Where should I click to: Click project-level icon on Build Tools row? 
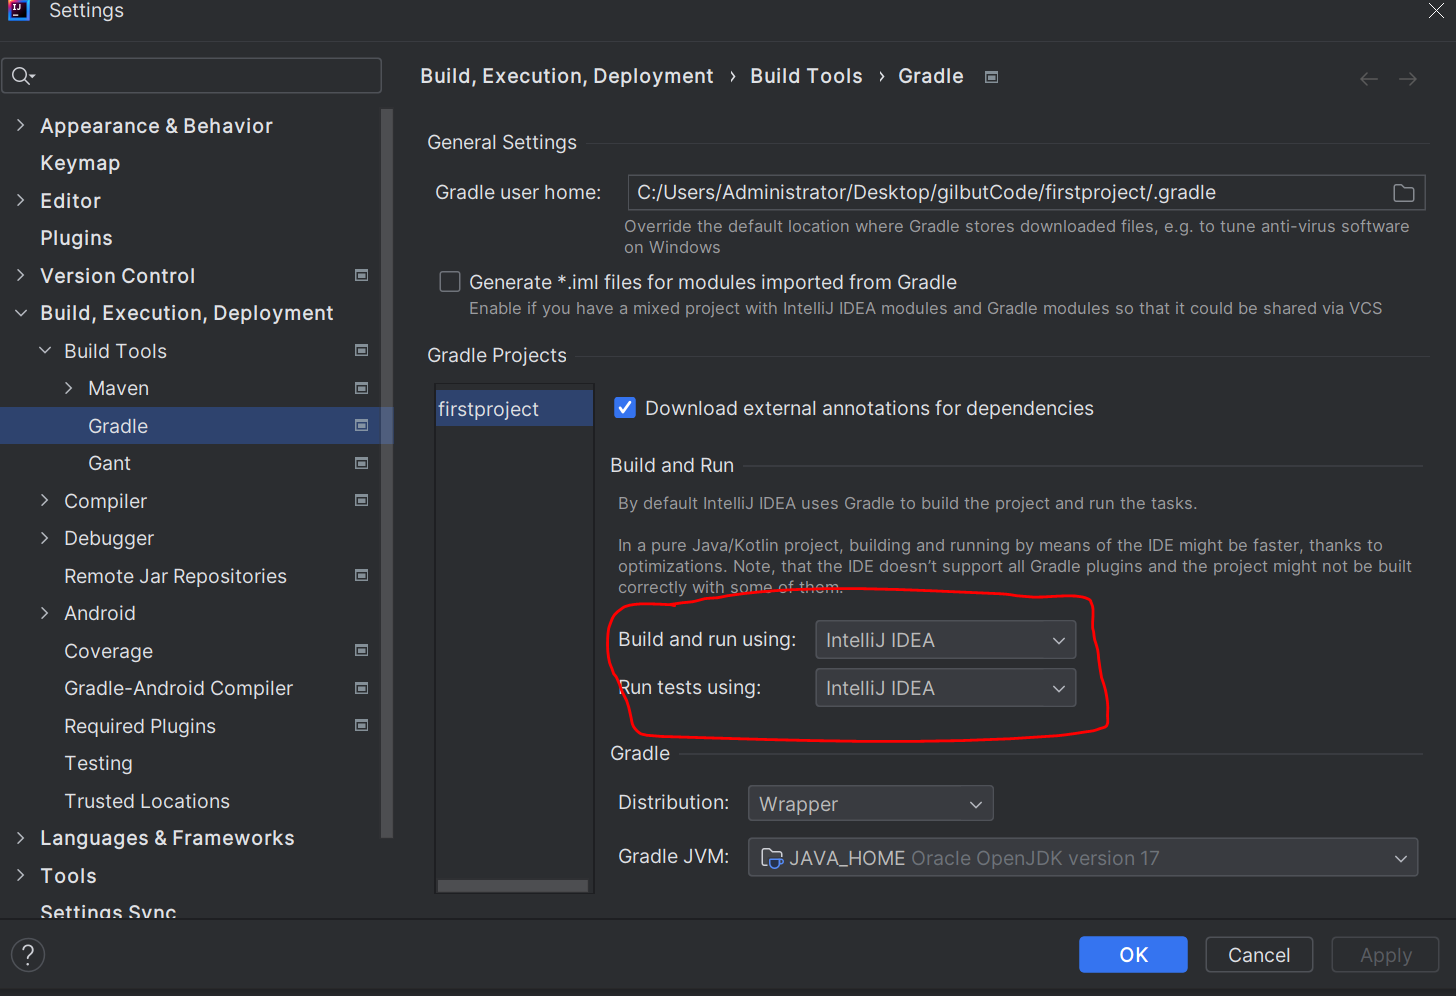click(362, 350)
